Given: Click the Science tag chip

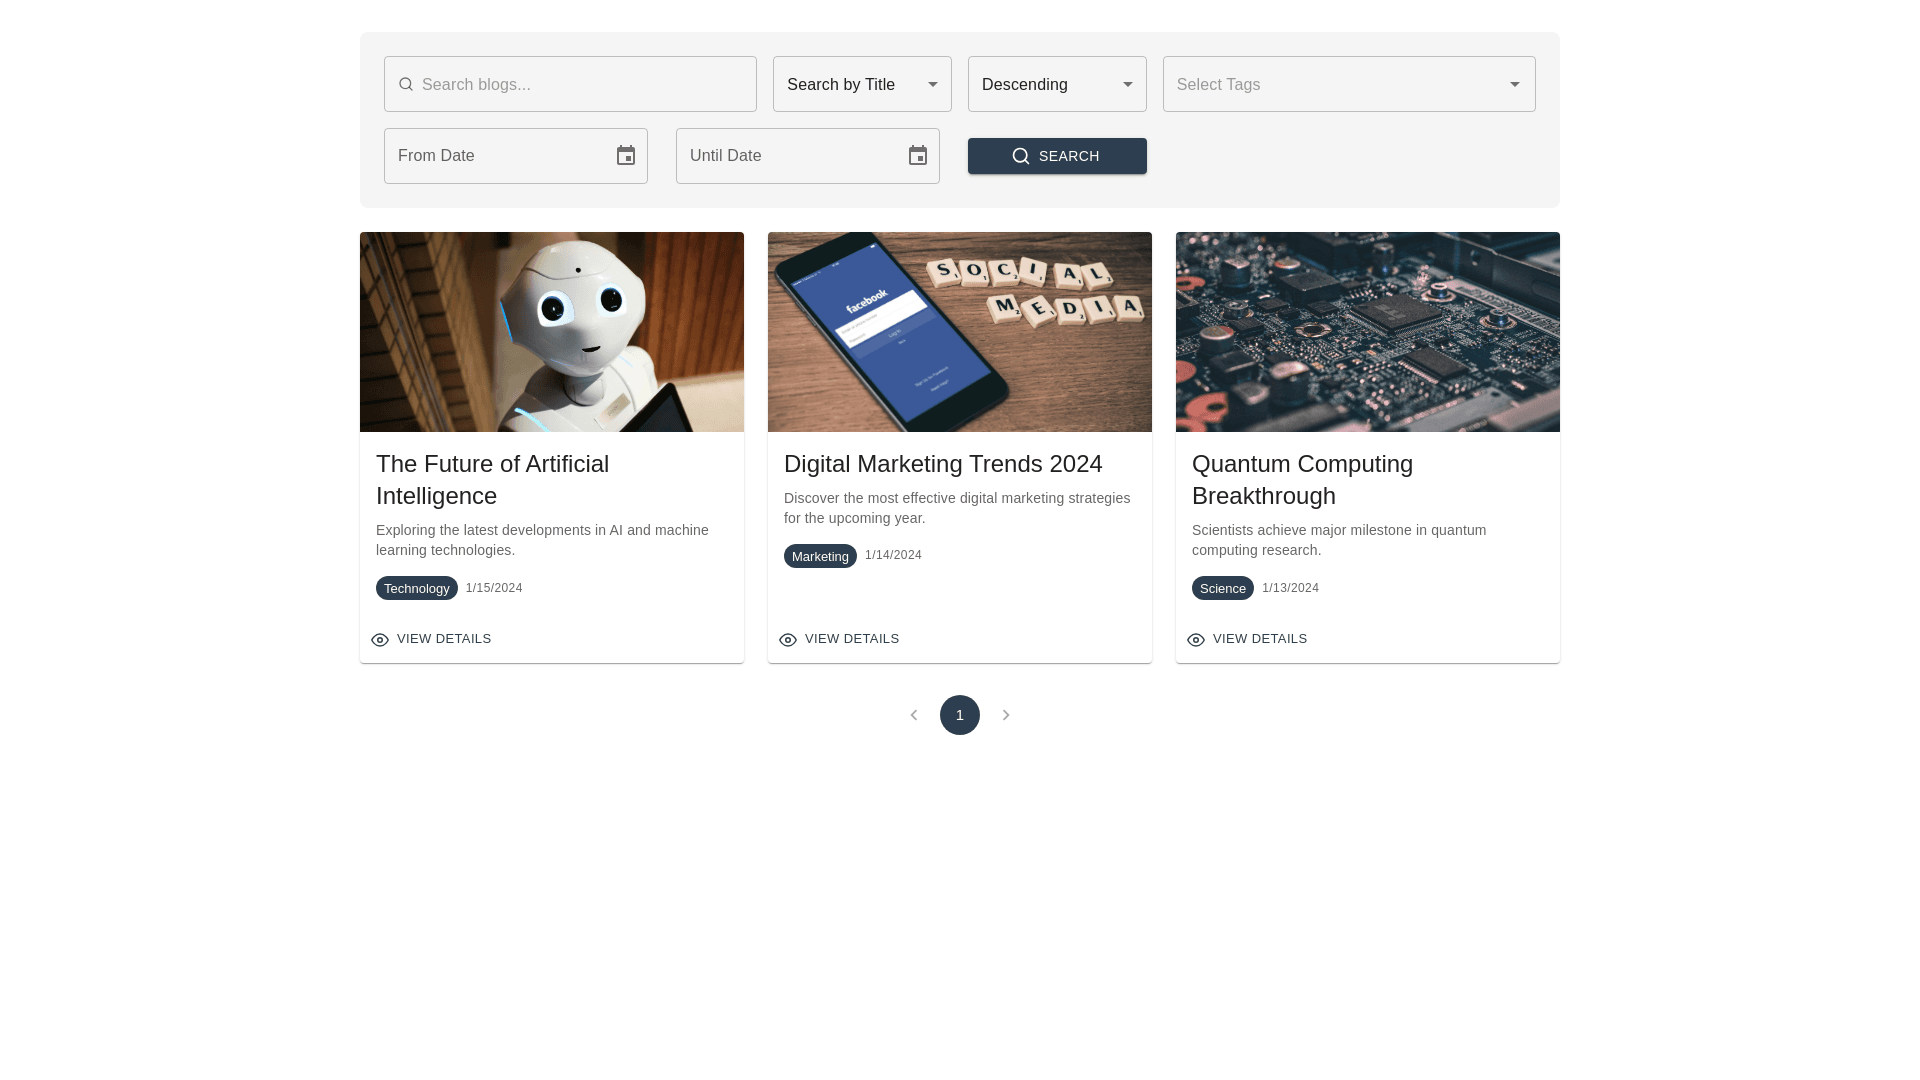Looking at the screenshot, I should tap(1222, 589).
